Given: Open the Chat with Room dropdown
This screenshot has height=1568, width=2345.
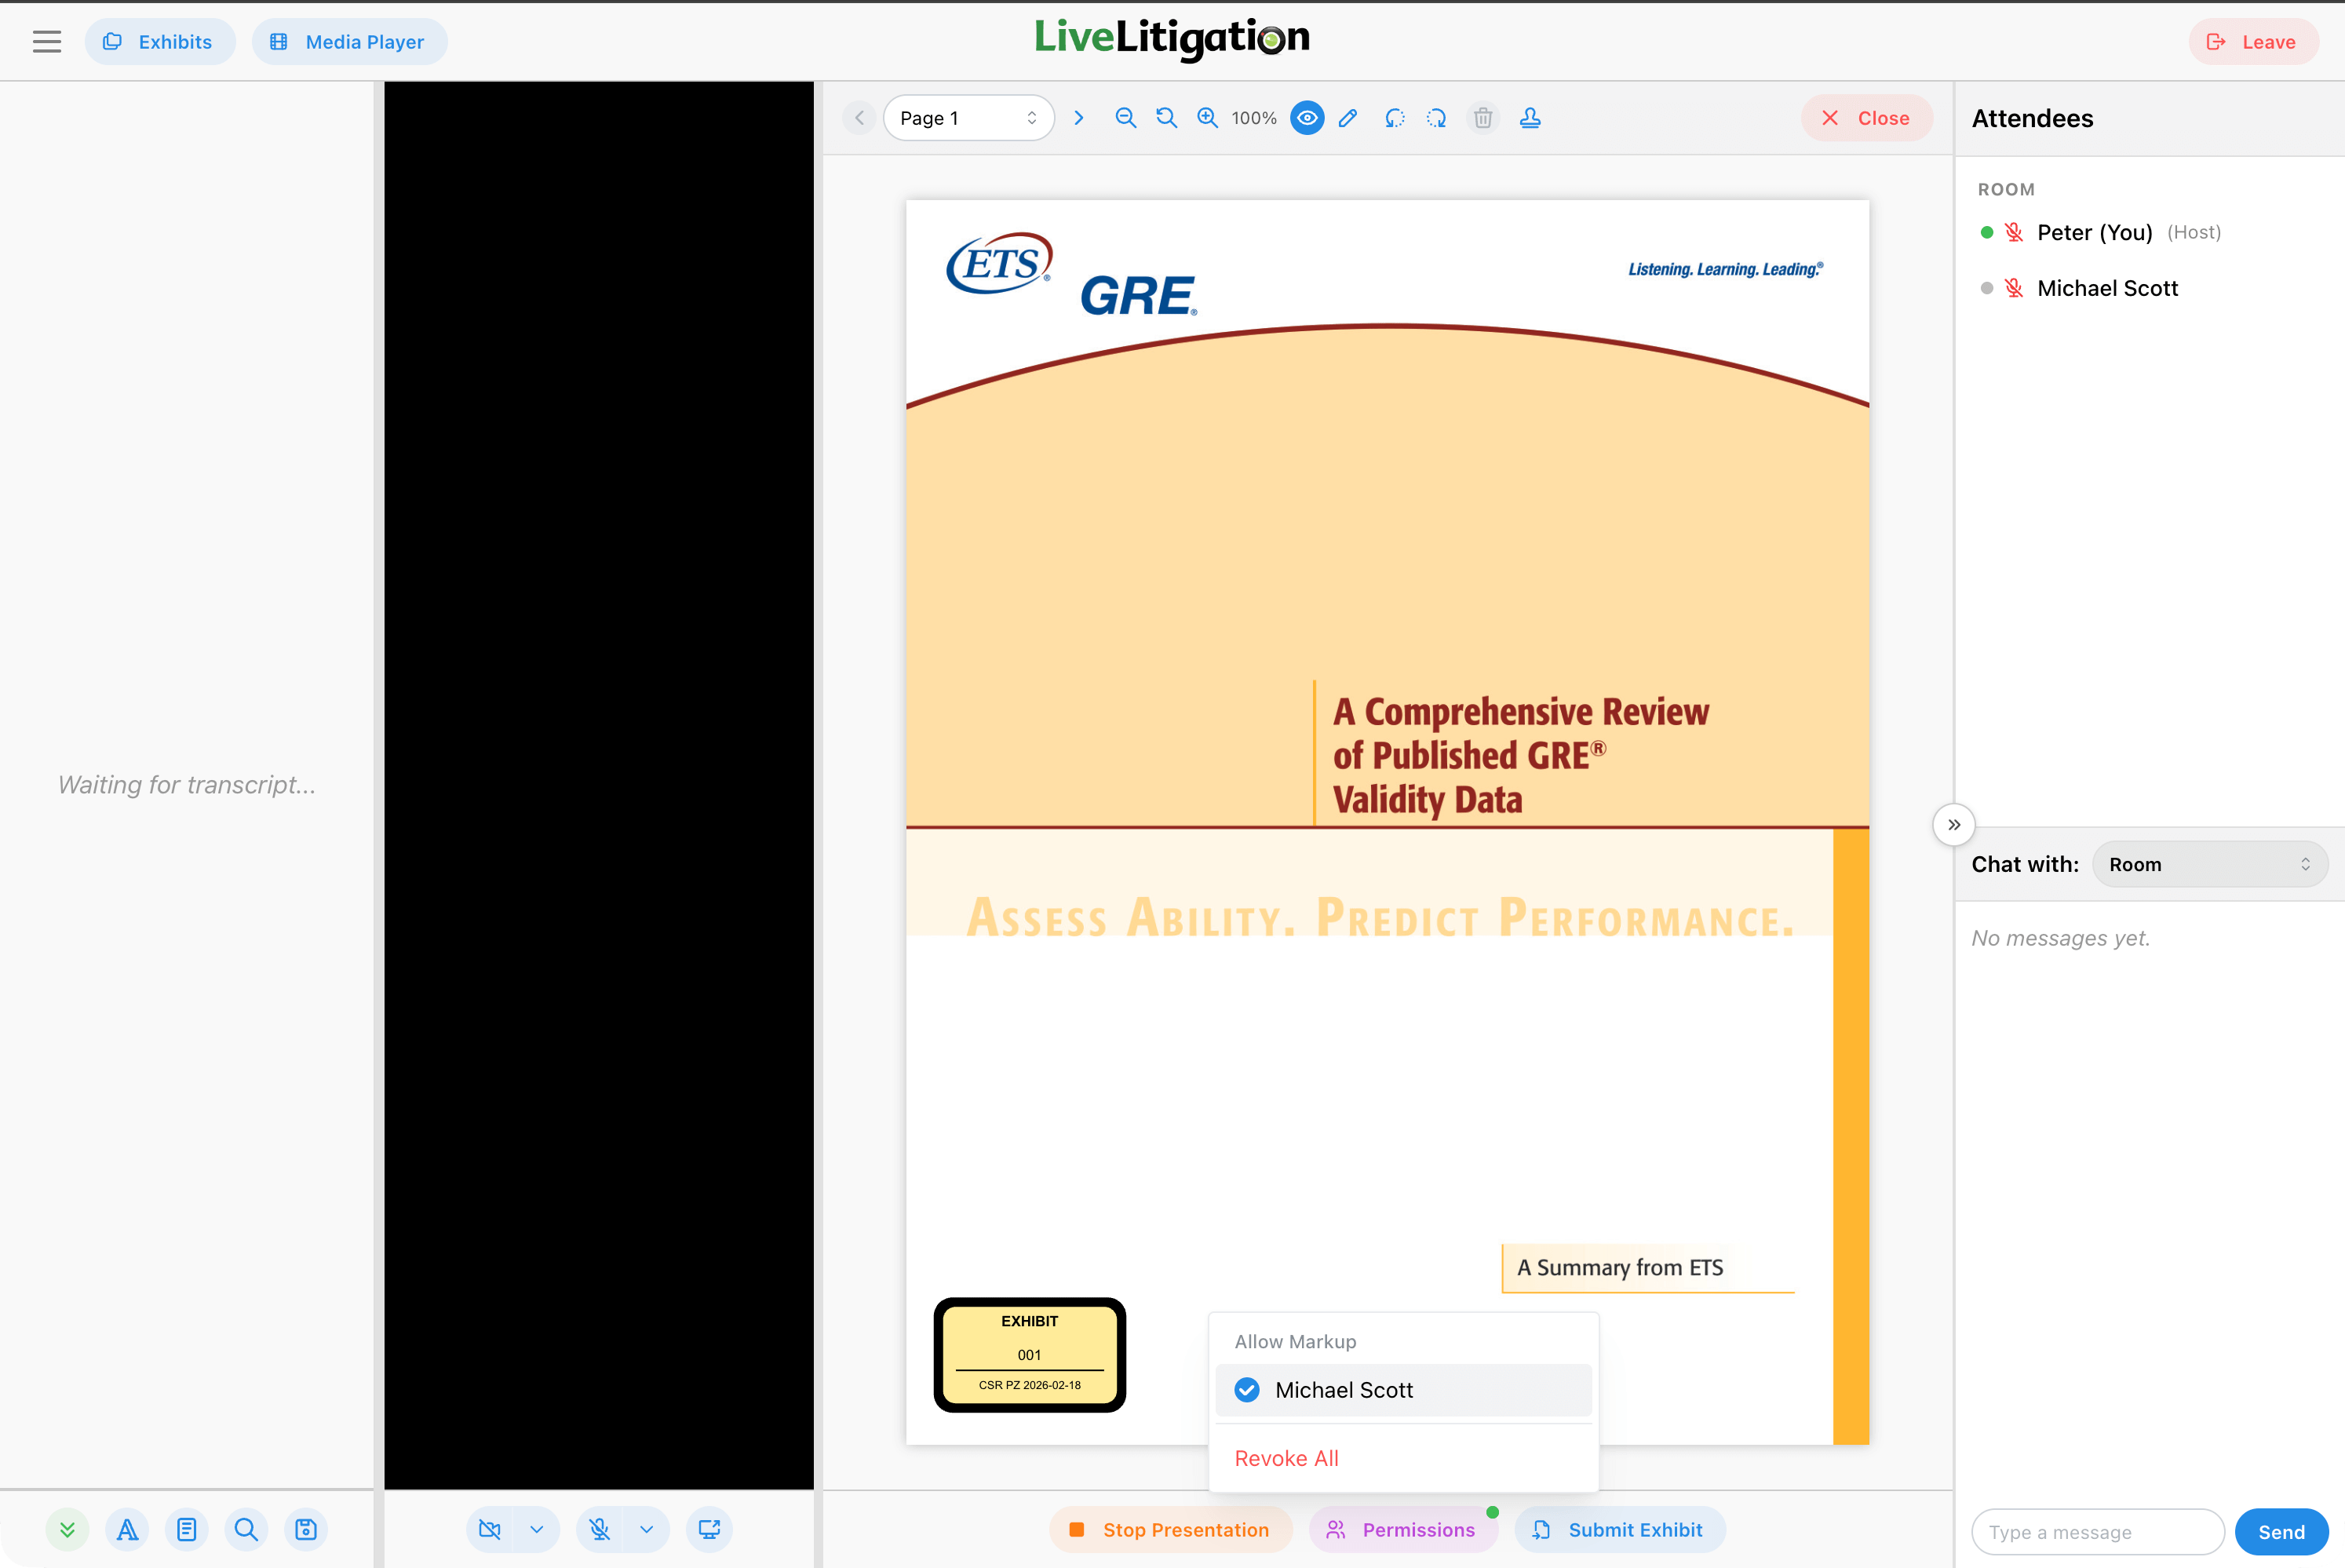Looking at the screenshot, I should coord(2209,864).
